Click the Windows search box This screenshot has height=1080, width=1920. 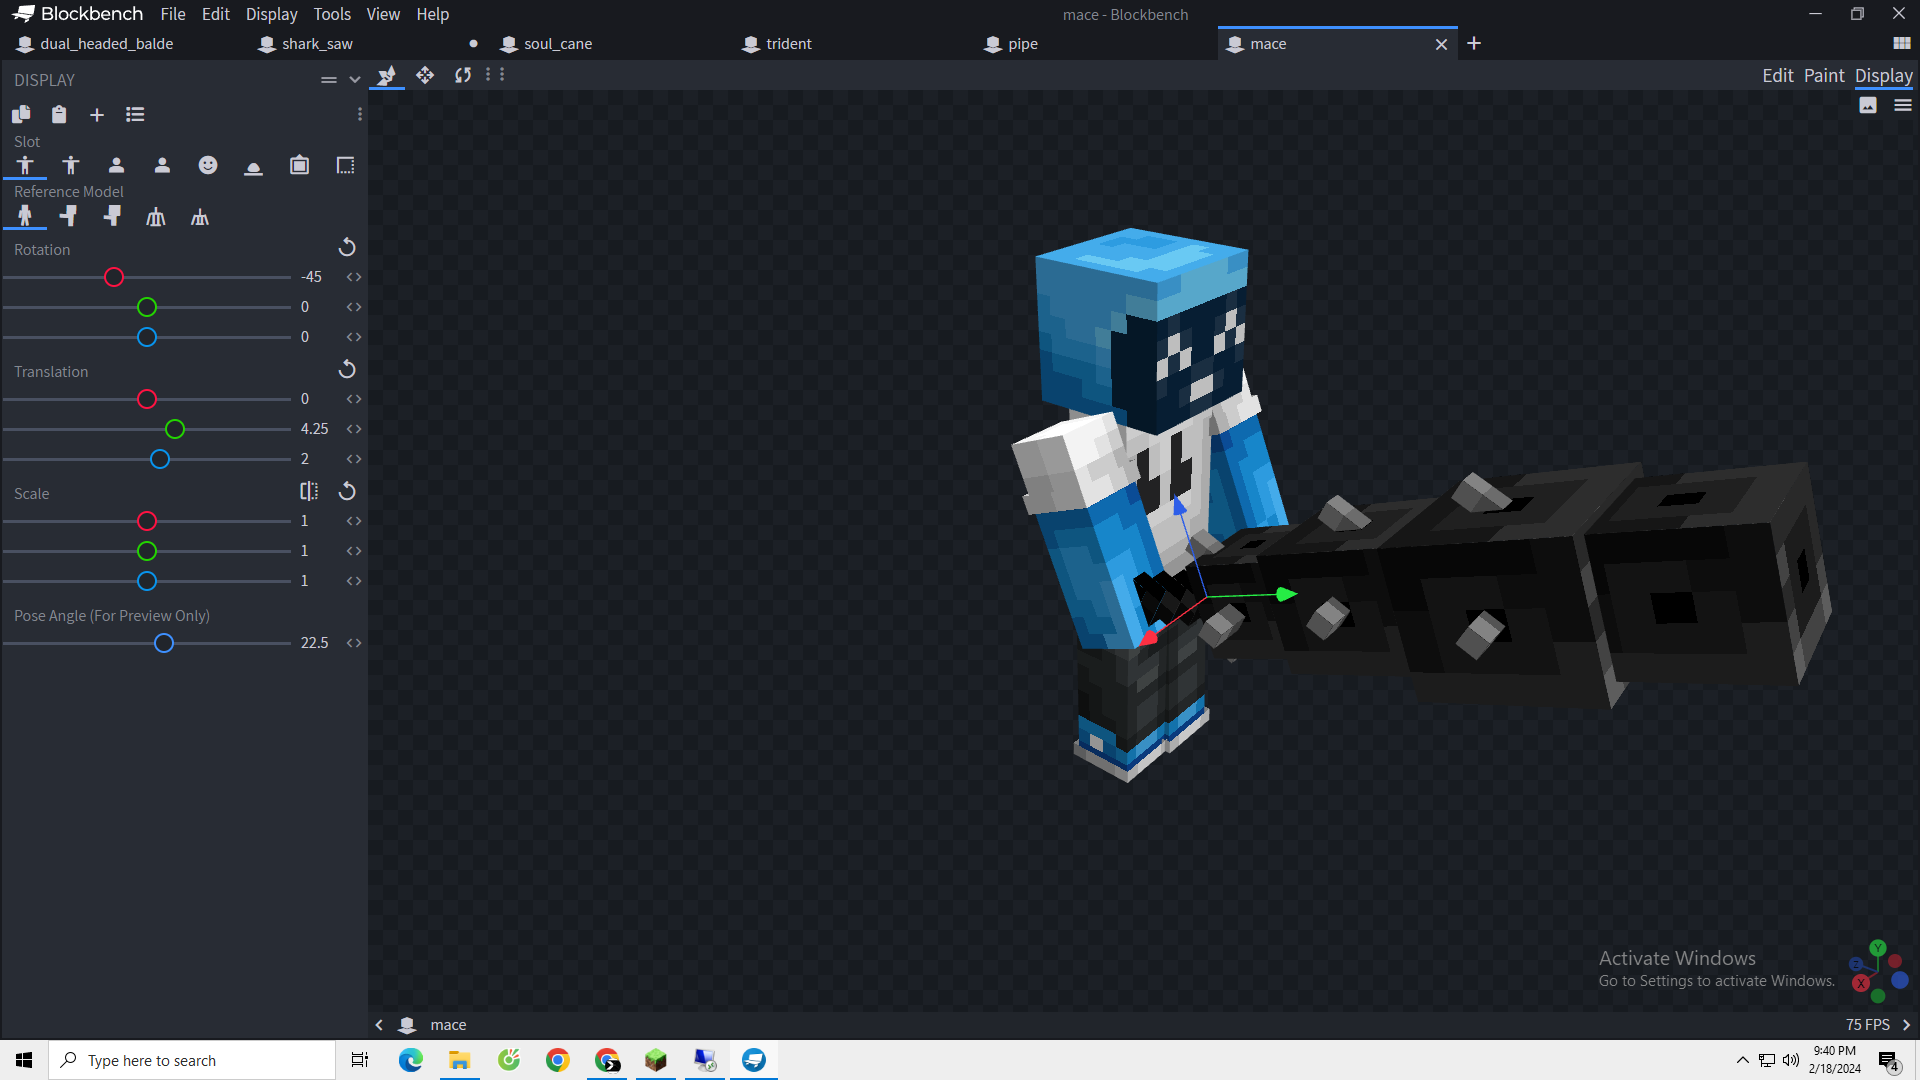[x=192, y=1060]
